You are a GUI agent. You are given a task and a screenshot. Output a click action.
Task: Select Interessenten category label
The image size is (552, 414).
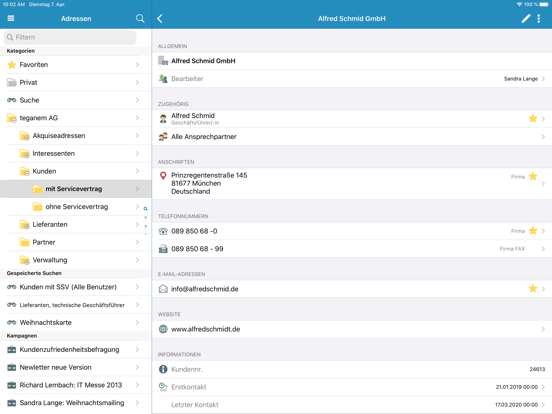[x=54, y=153]
